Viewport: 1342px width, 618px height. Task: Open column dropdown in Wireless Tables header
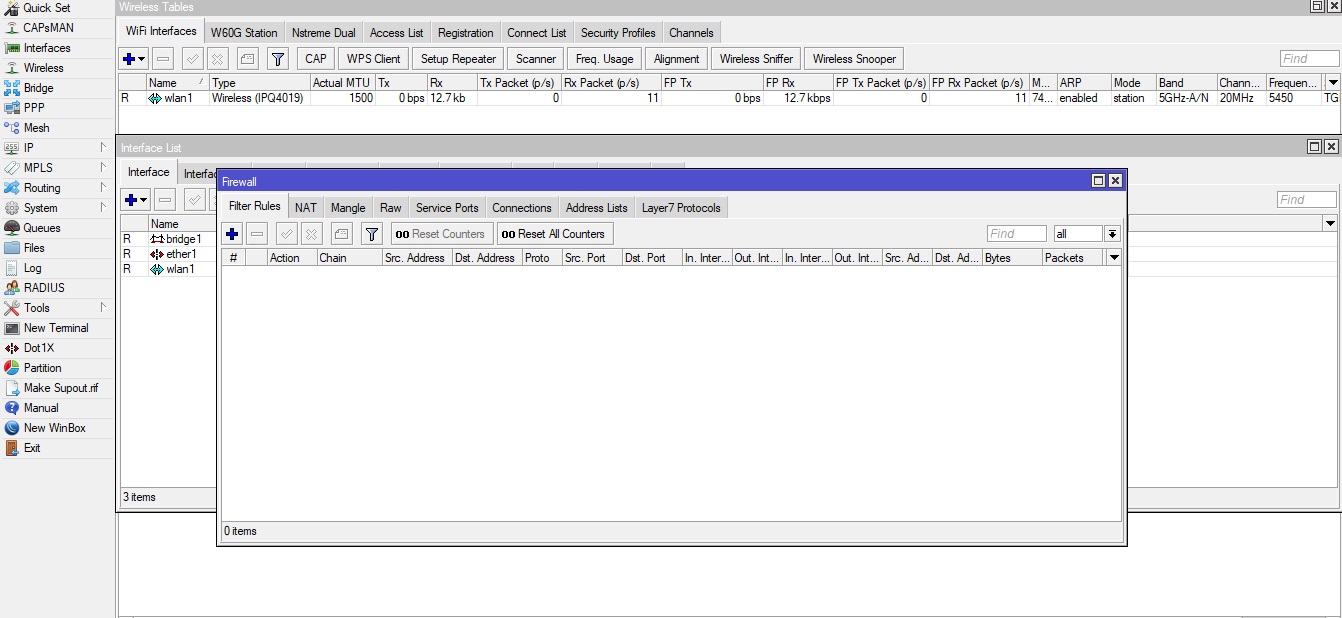click(1331, 83)
